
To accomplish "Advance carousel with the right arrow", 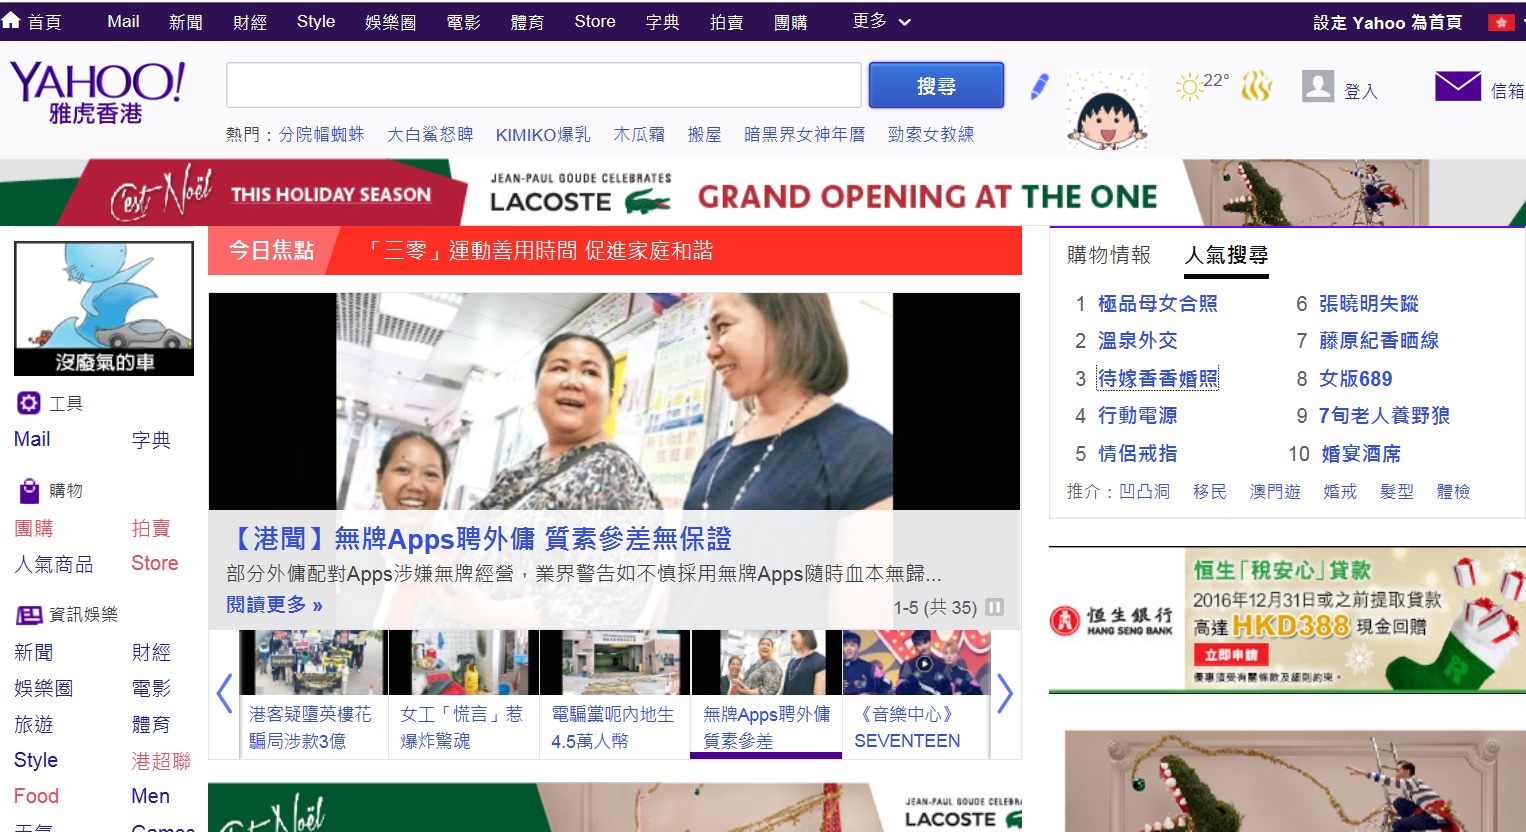I will [1005, 693].
